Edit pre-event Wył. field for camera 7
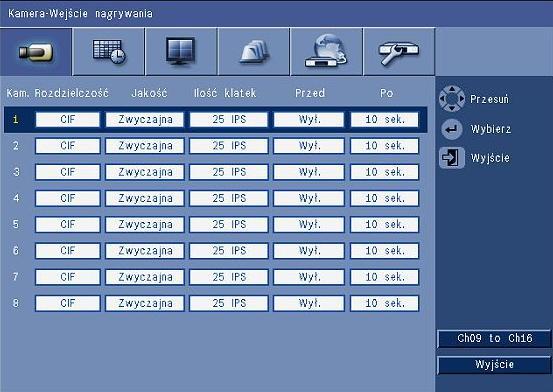 tap(309, 277)
